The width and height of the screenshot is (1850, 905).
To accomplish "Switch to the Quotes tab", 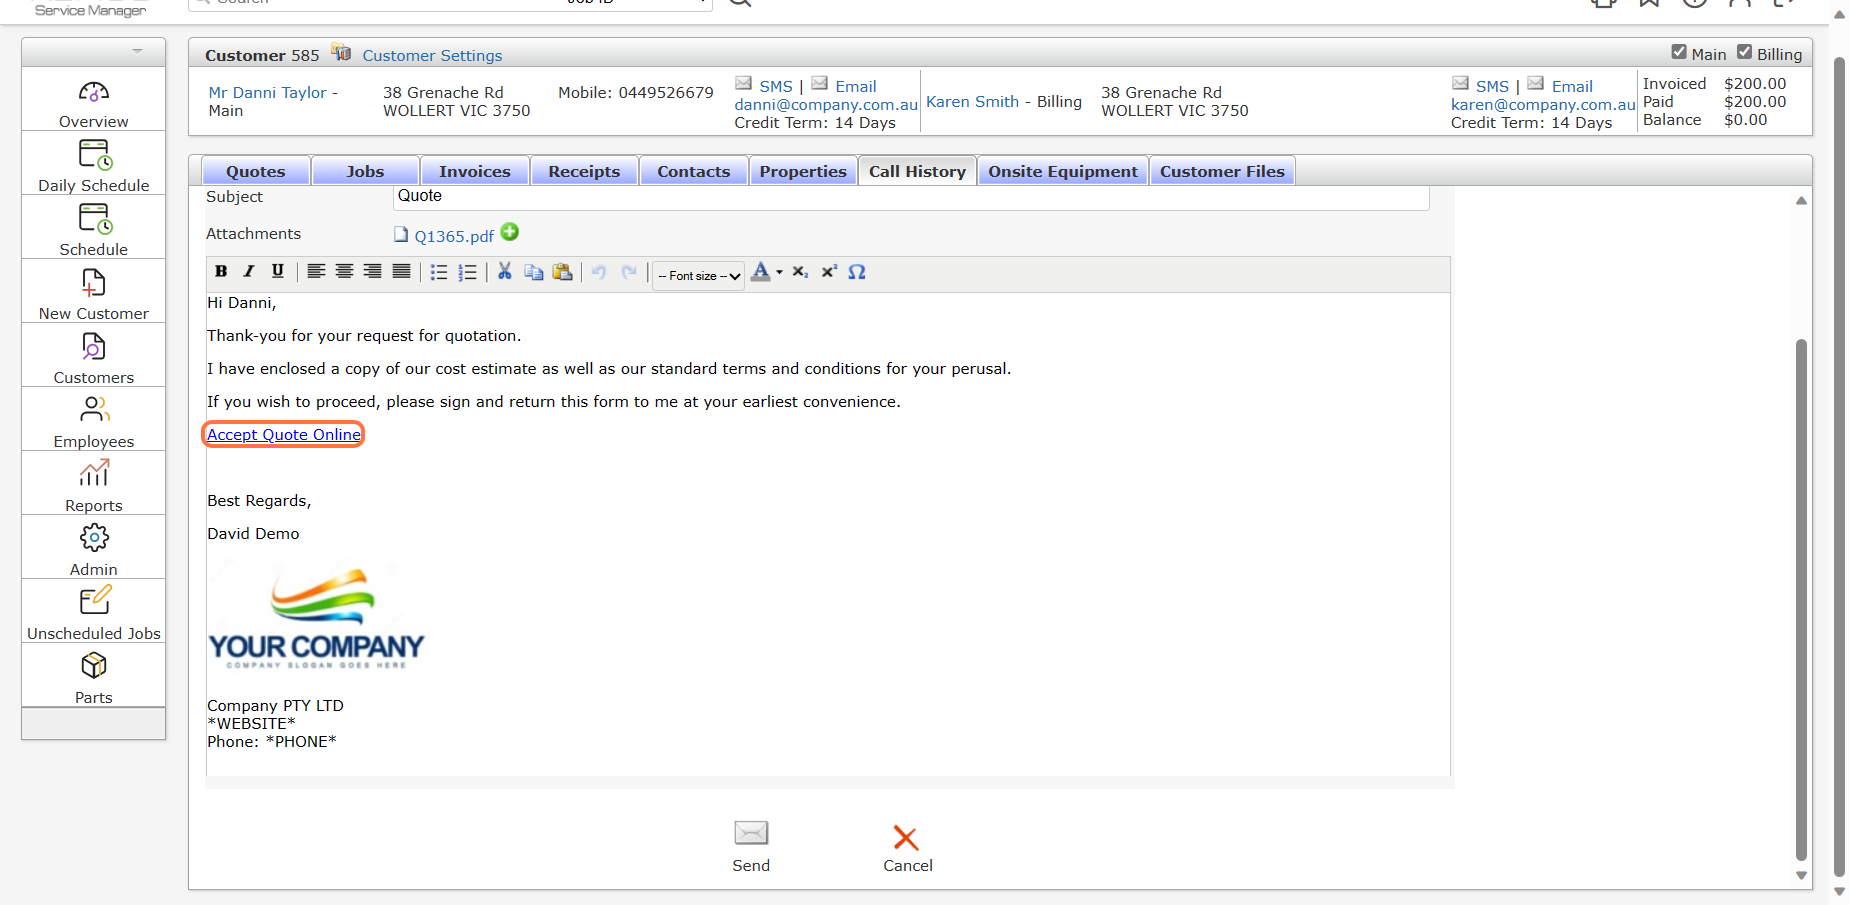I will point(256,171).
